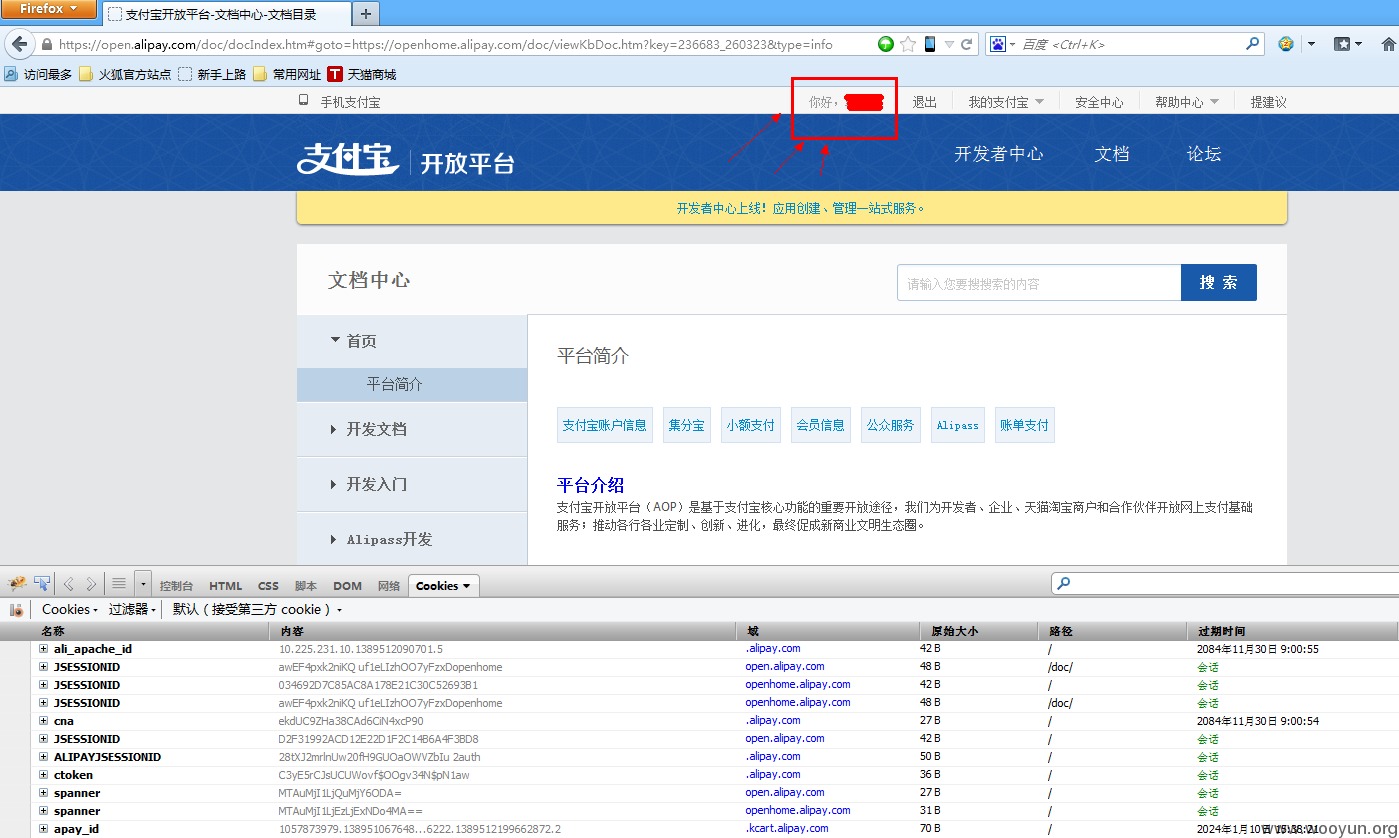Click the 手机支付宝 phone icon
Screen dimensions: 1399x838
[x=304, y=100]
